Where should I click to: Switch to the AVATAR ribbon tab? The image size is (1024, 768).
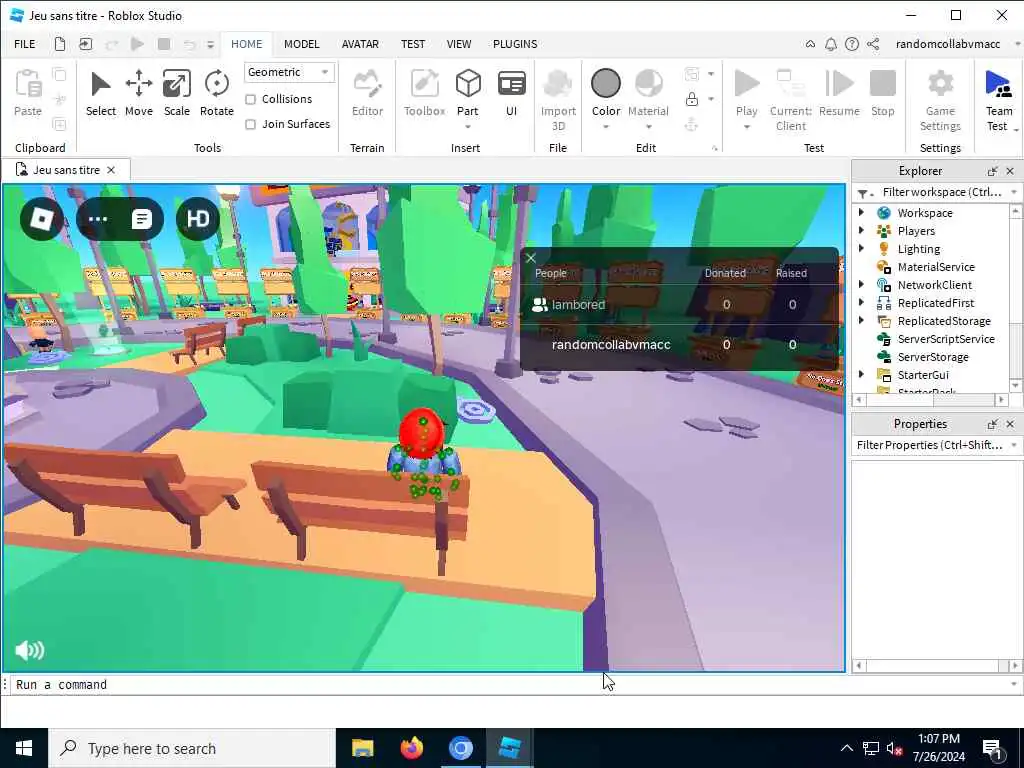coord(360,44)
